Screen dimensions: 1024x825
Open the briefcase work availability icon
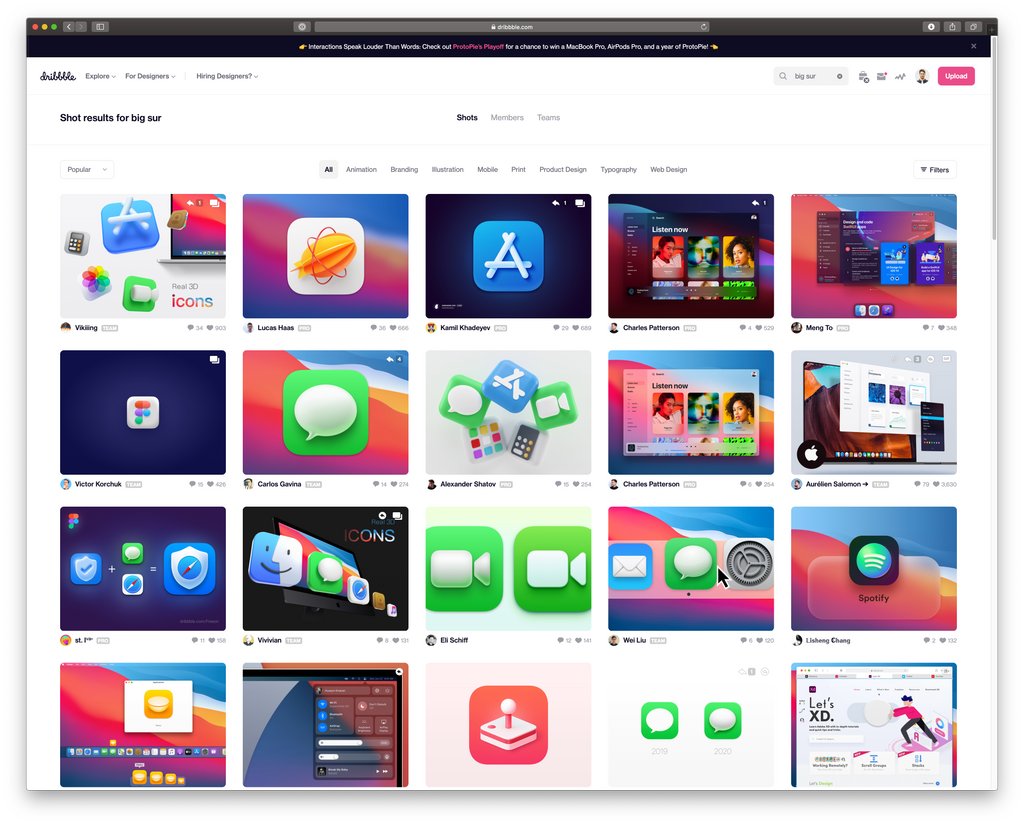863,76
